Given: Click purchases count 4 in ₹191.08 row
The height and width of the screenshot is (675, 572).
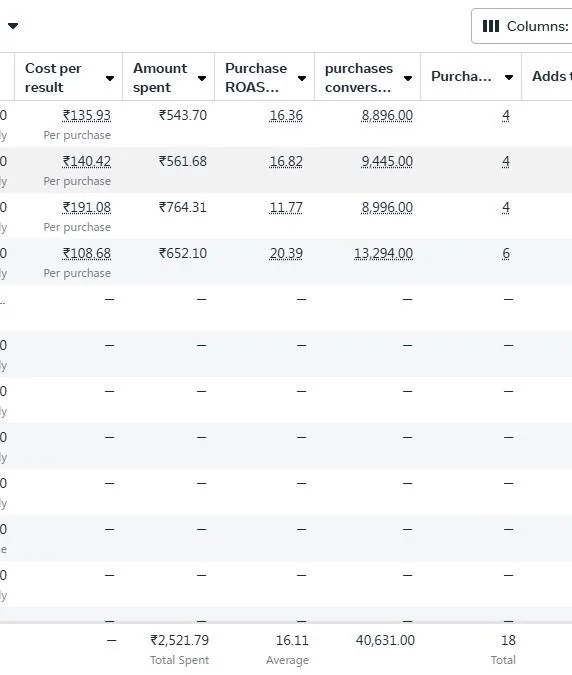Looking at the screenshot, I should [x=506, y=207].
